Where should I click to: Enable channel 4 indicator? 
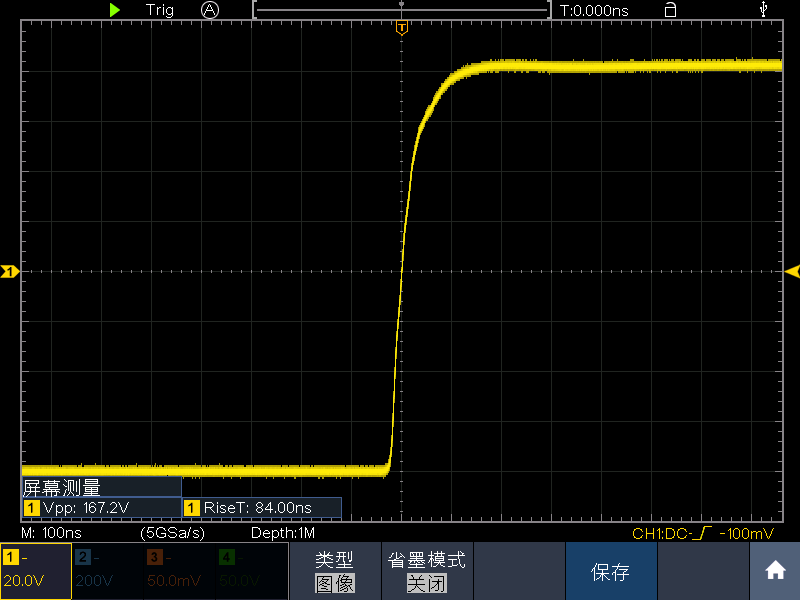click(250, 571)
